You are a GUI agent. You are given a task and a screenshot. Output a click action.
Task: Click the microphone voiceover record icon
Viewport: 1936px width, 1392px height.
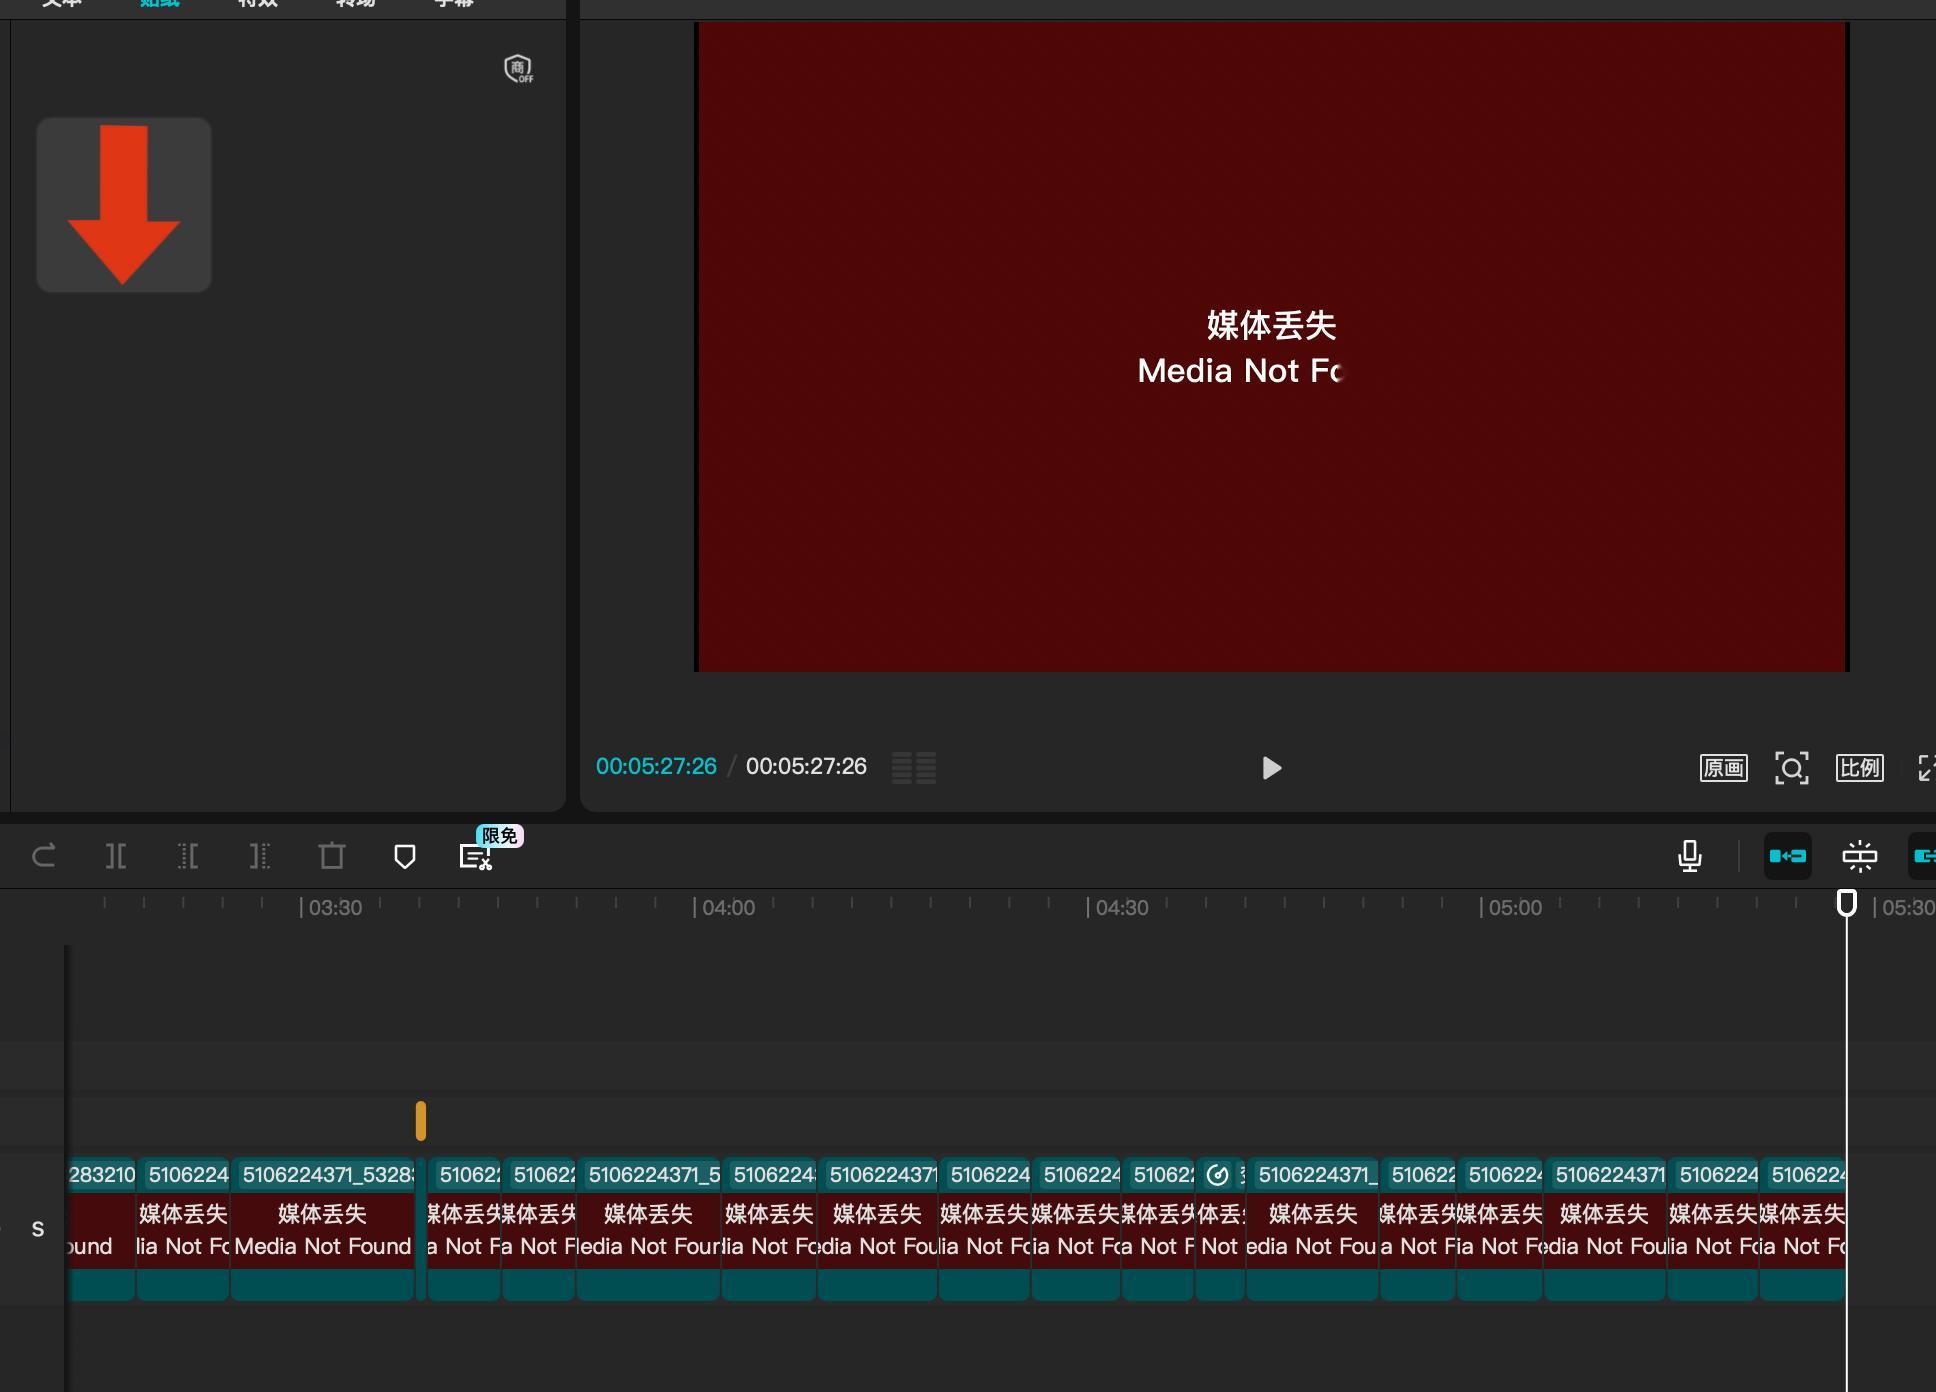coord(1690,856)
